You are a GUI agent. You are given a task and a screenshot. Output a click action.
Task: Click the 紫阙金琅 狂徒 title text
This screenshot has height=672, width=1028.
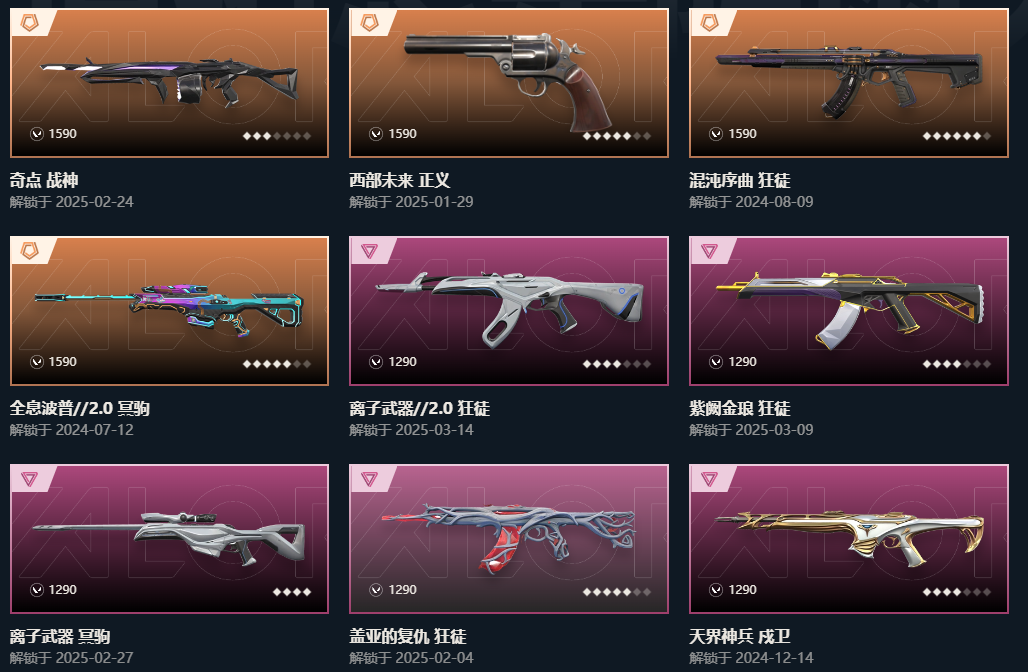[x=740, y=408]
